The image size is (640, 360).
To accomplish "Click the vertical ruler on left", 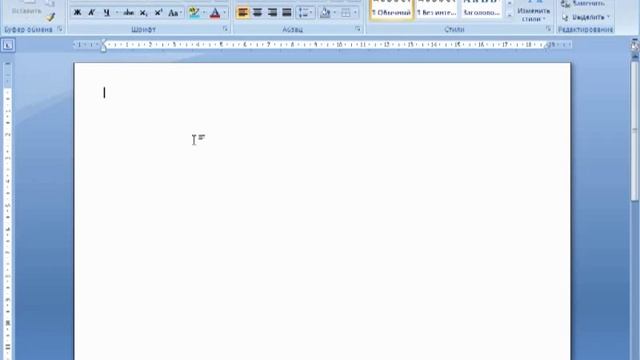I will click(x=8, y=211).
